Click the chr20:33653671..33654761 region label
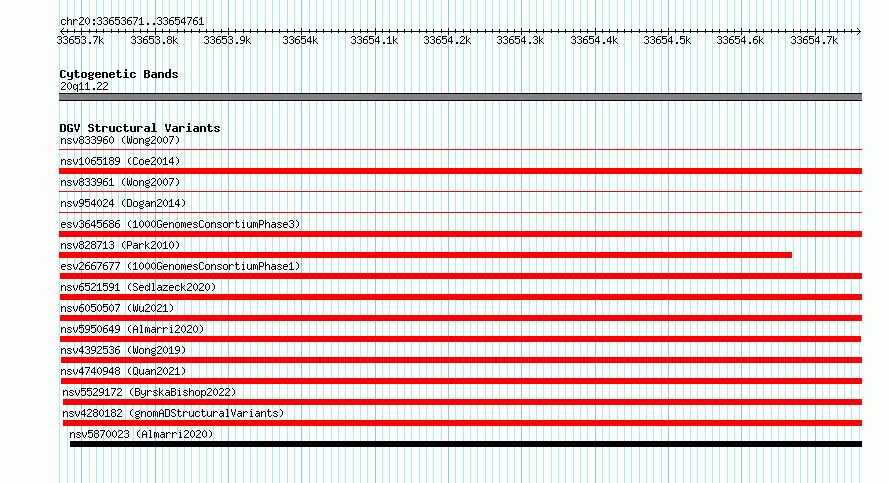The width and height of the screenshot is (890, 483). click(x=132, y=21)
